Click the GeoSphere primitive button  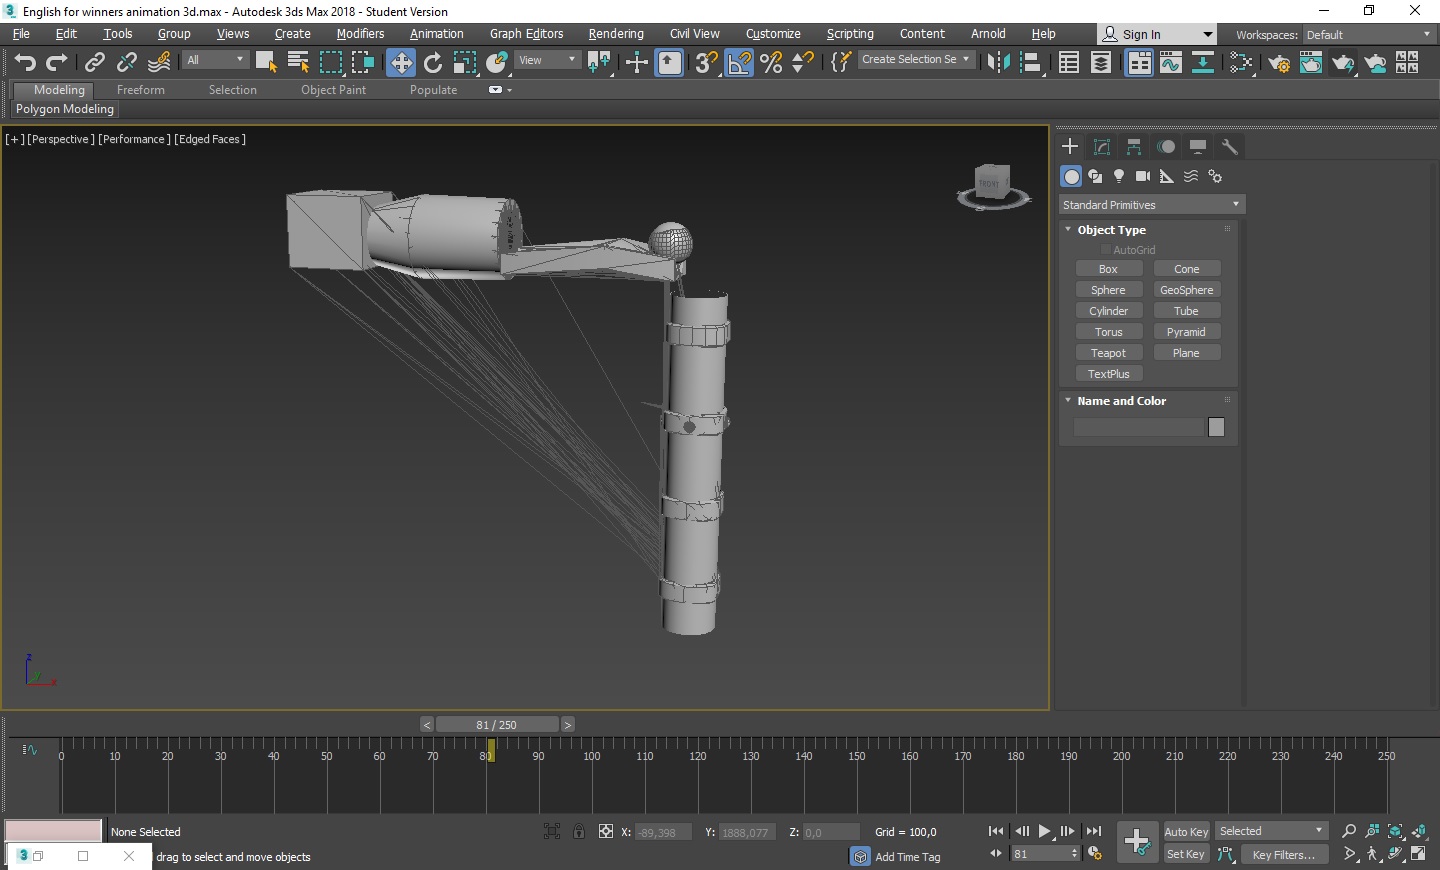[1186, 290]
